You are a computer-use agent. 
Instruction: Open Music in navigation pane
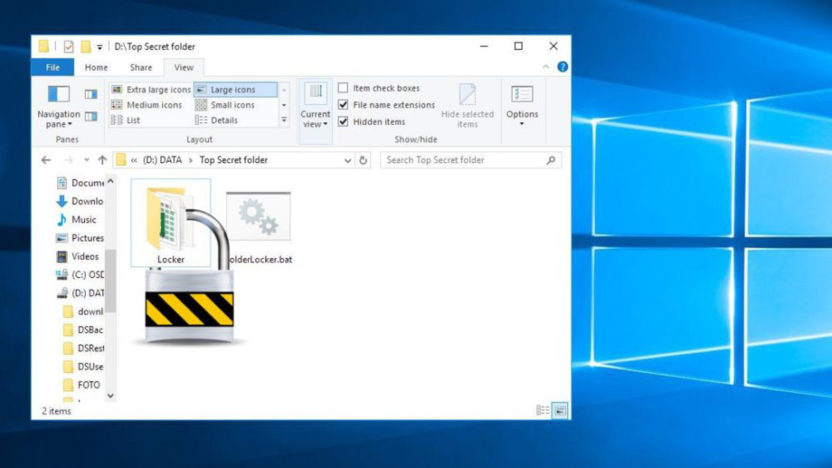[x=76, y=220]
